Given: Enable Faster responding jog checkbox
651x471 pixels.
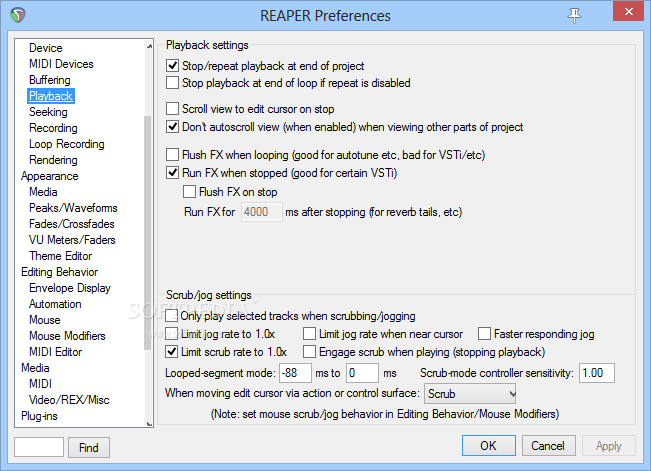Looking at the screenshot, I should (x=485, y=334).
